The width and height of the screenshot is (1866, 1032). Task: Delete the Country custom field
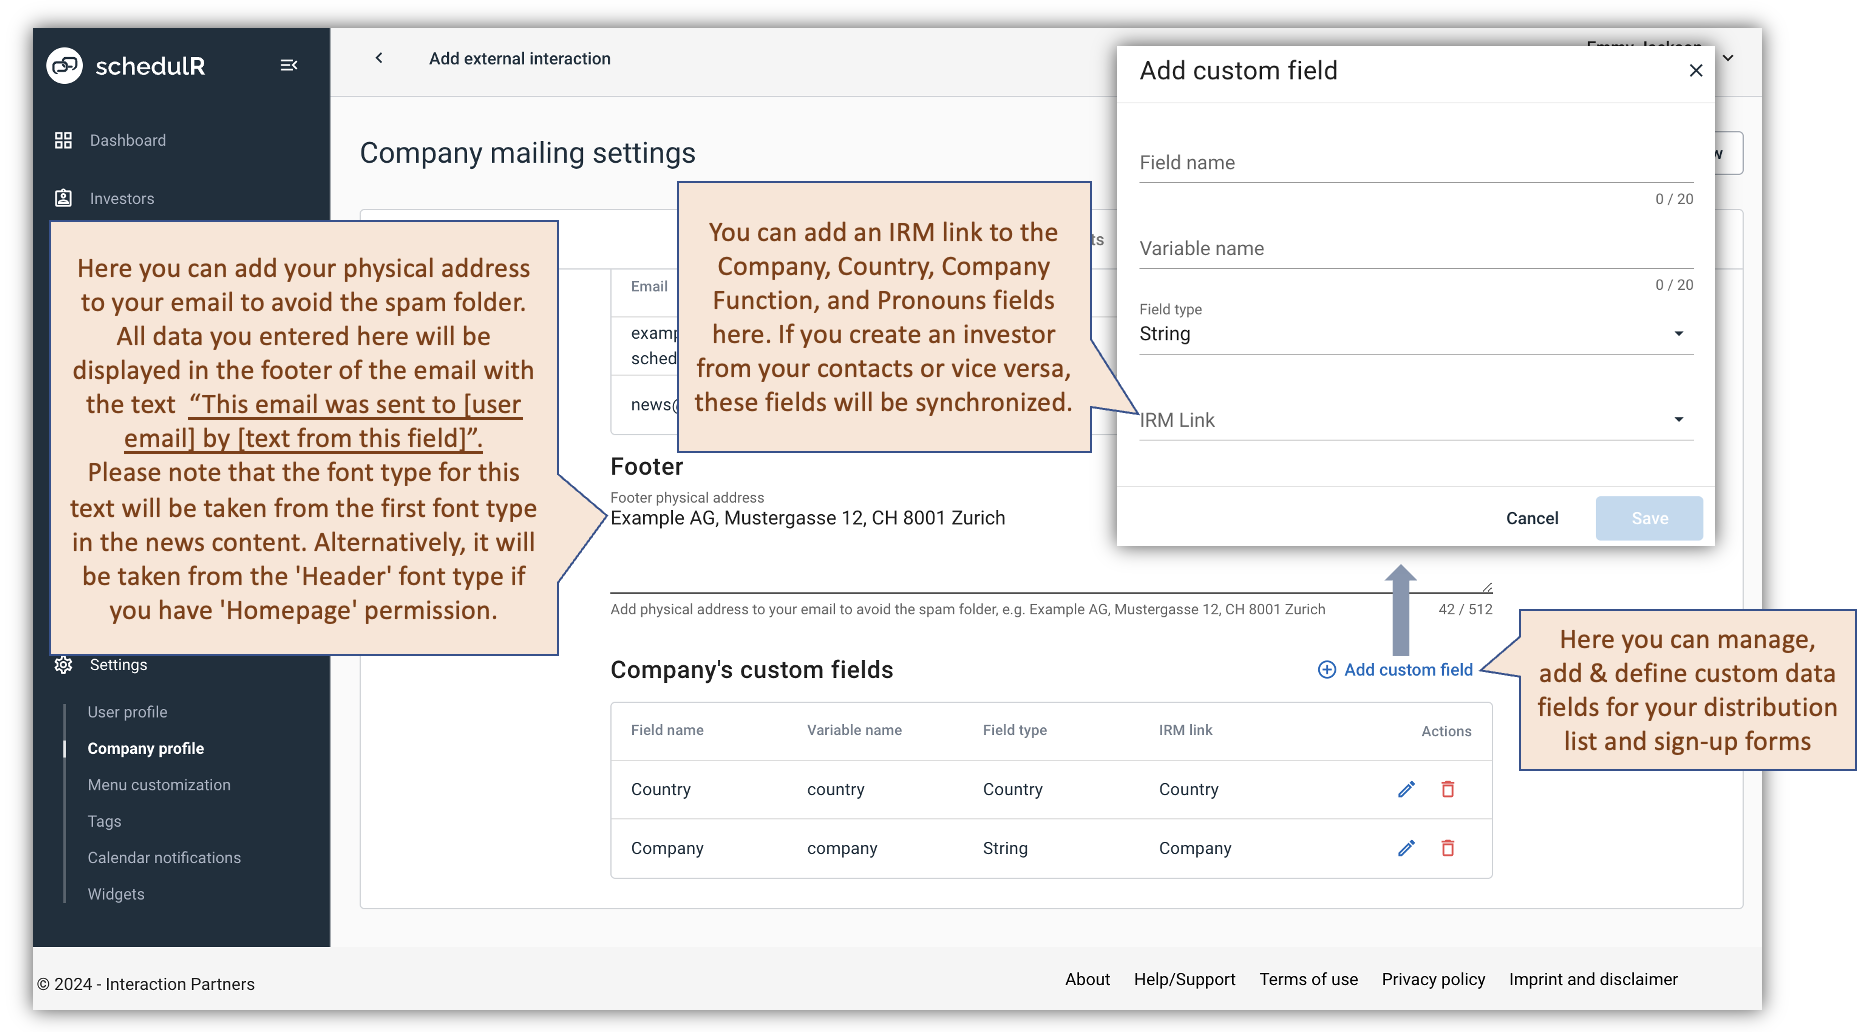(x=1447, y=789)
